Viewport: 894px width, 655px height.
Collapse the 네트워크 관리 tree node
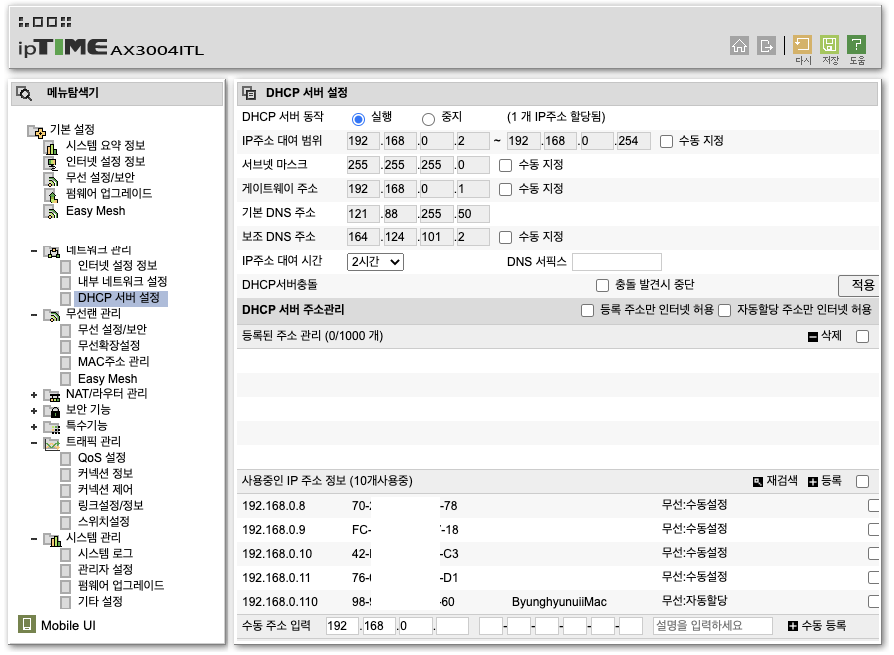pyautogui.click(x=34, y=250)
